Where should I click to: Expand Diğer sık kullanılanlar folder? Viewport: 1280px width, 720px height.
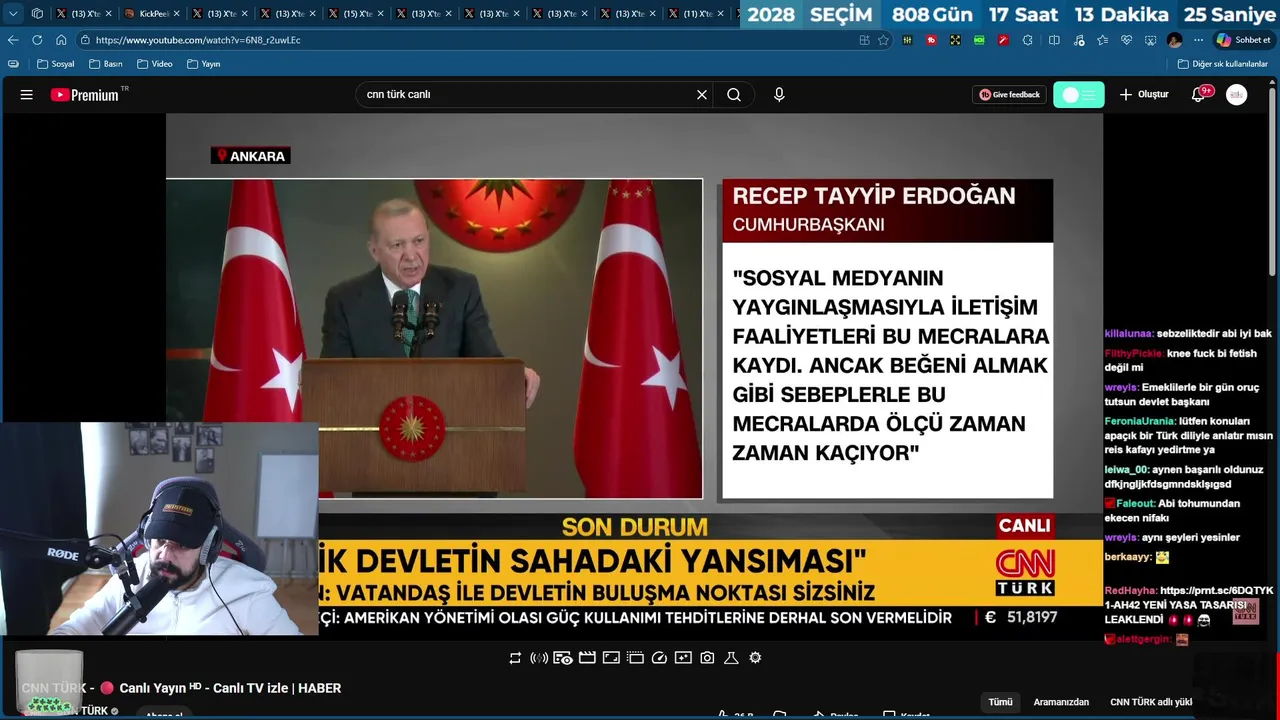pyautogui.click(x=1223, y=64)
